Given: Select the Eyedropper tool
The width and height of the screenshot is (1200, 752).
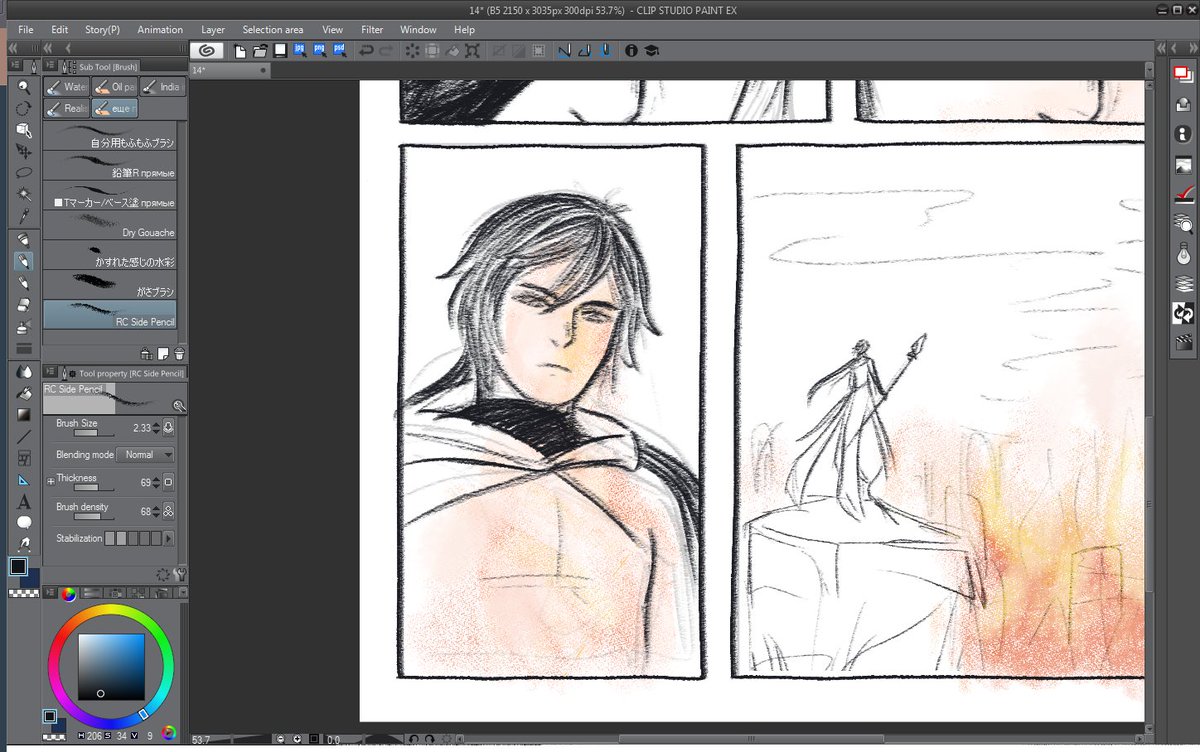Looking at the screenshot, I should tap(24, 216).
